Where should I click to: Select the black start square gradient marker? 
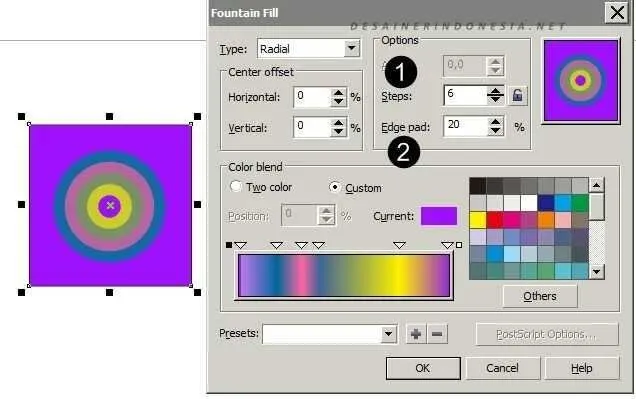pos(229,245)
